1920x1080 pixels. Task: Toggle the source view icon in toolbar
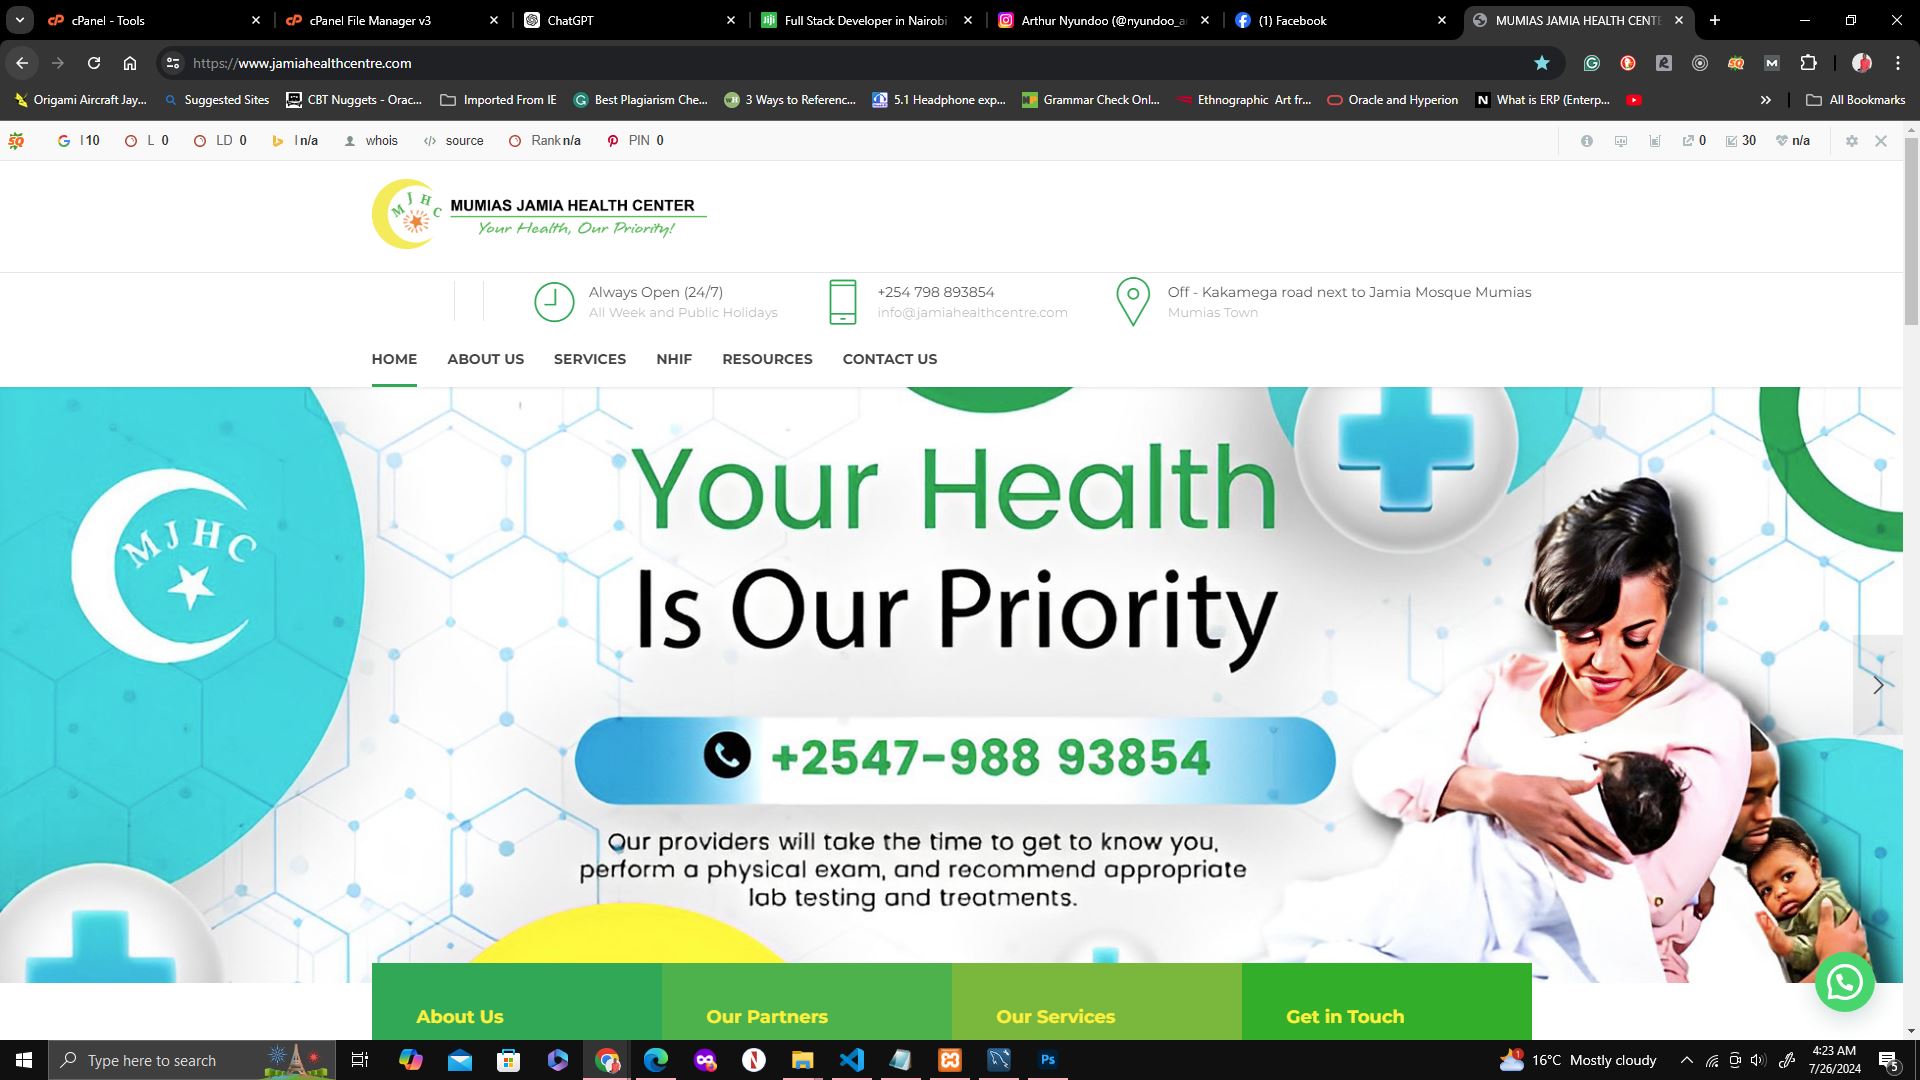(430, 140)
